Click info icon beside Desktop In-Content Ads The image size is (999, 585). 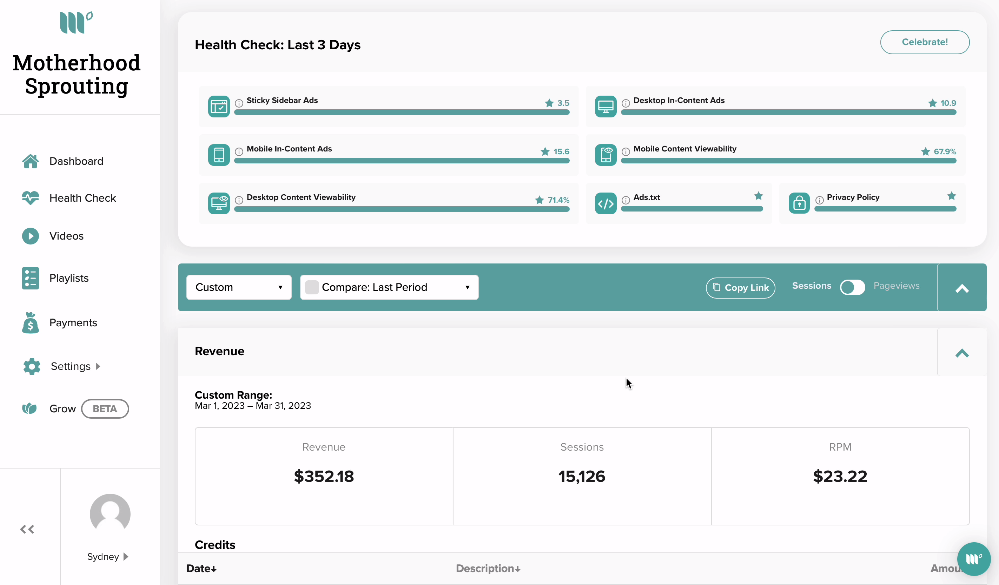click(626, 103)
